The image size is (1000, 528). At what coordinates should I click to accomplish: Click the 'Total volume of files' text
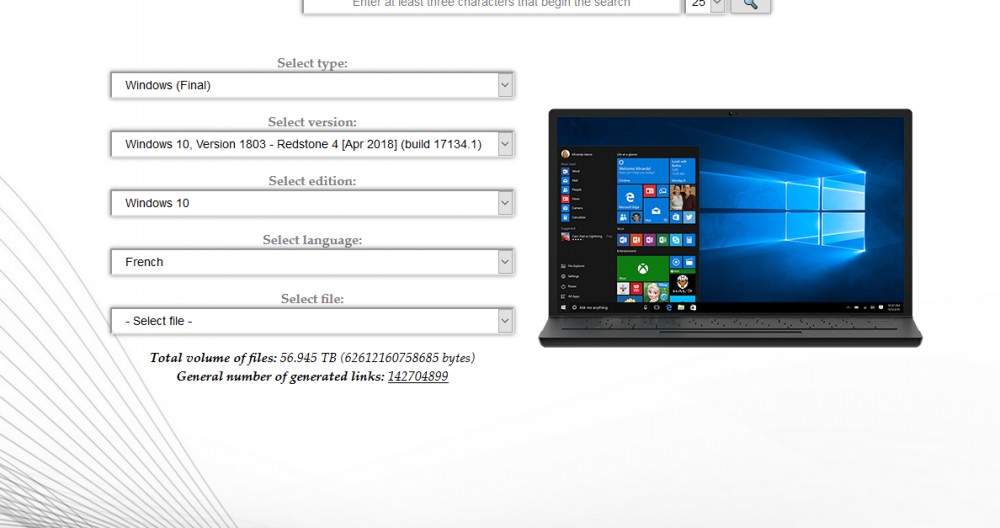point(213,358)
